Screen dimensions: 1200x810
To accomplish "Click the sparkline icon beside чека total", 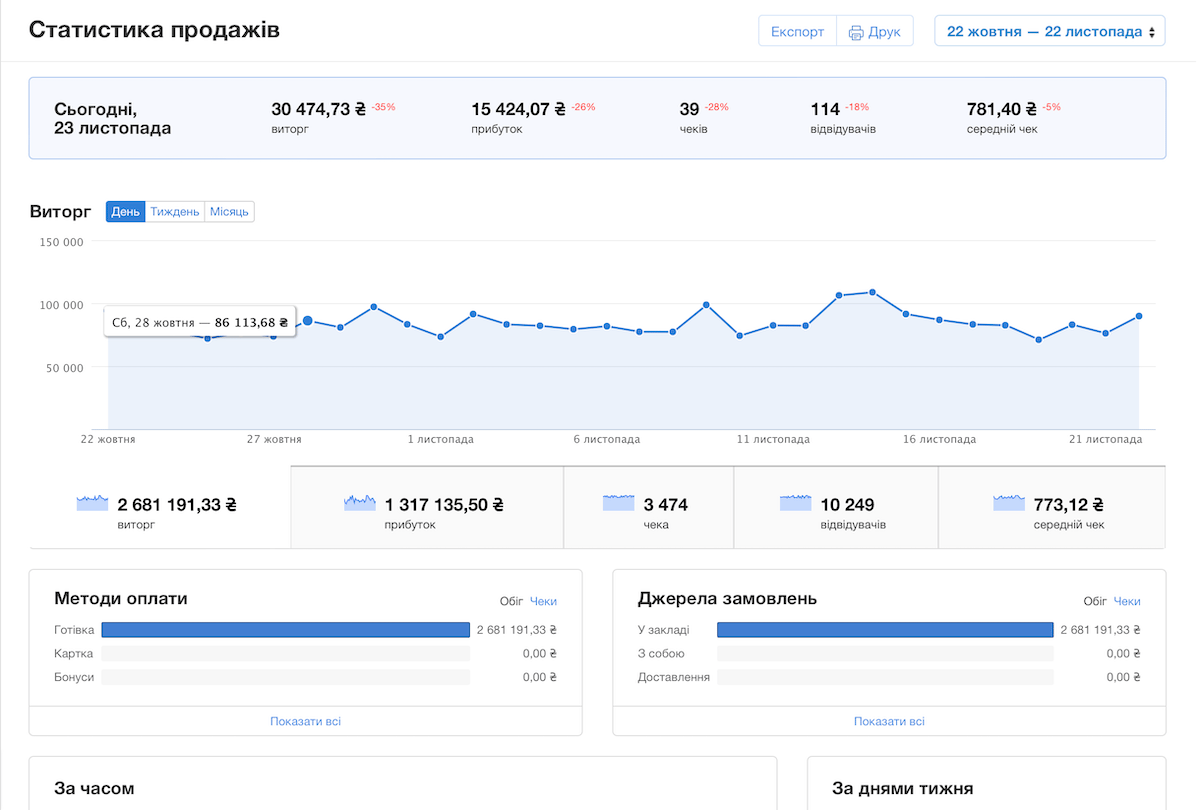I will tap(618, 503).
